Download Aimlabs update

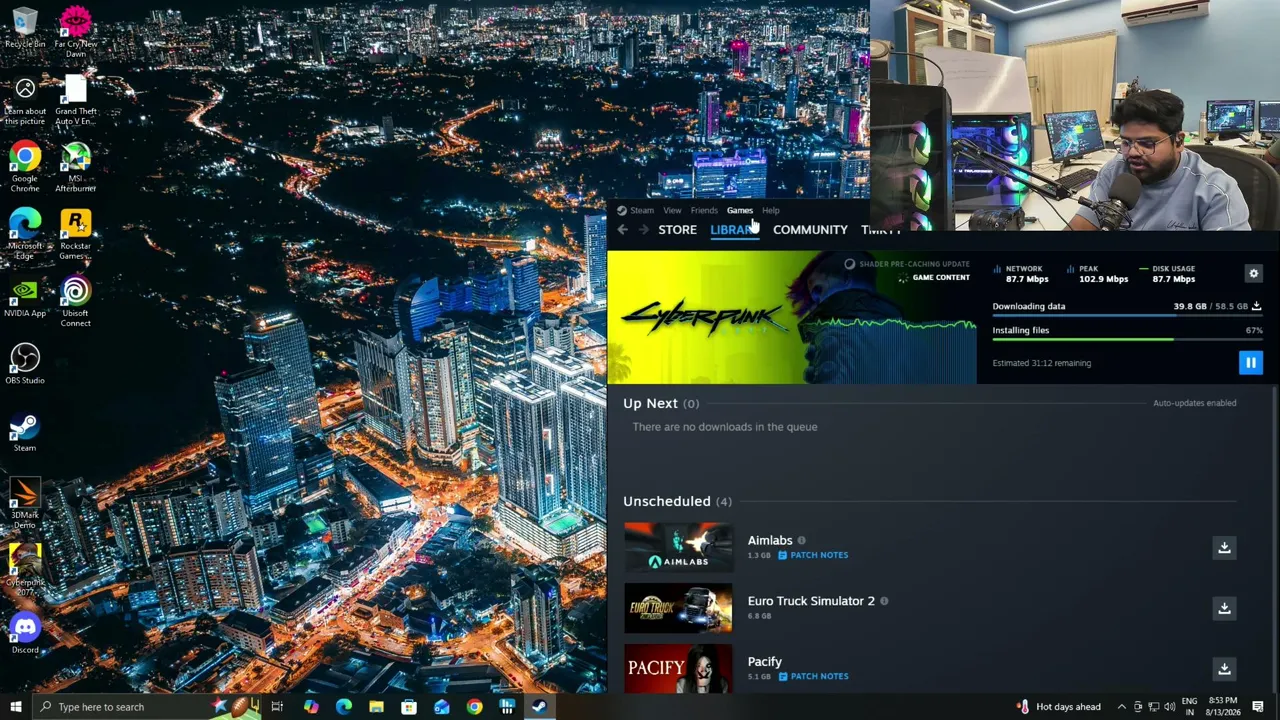point(1224,547)
